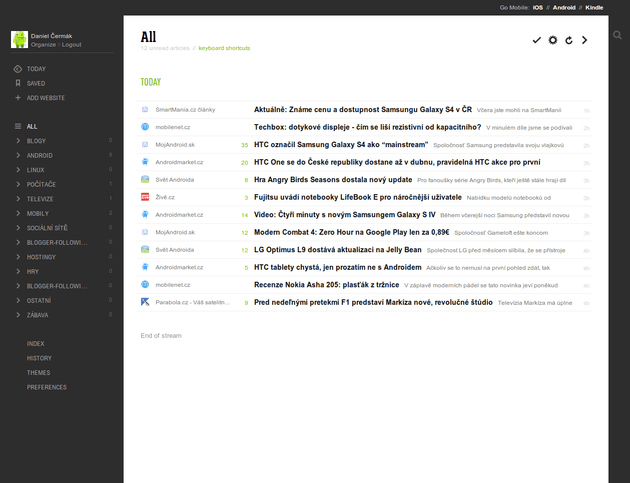
Task: Click favicon beside HTC tablety article
Action: pos(145,267)
